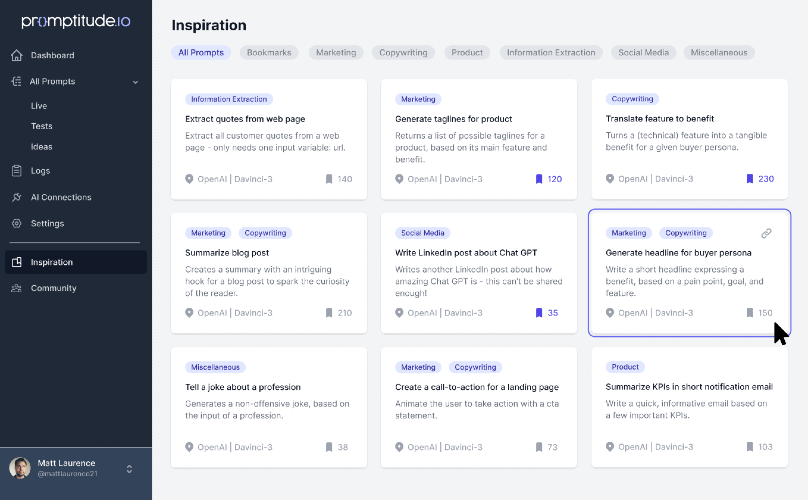This screenshot has height=500, width=808.
Task: Open Tests under All Prompts
Action: [41, 126]
